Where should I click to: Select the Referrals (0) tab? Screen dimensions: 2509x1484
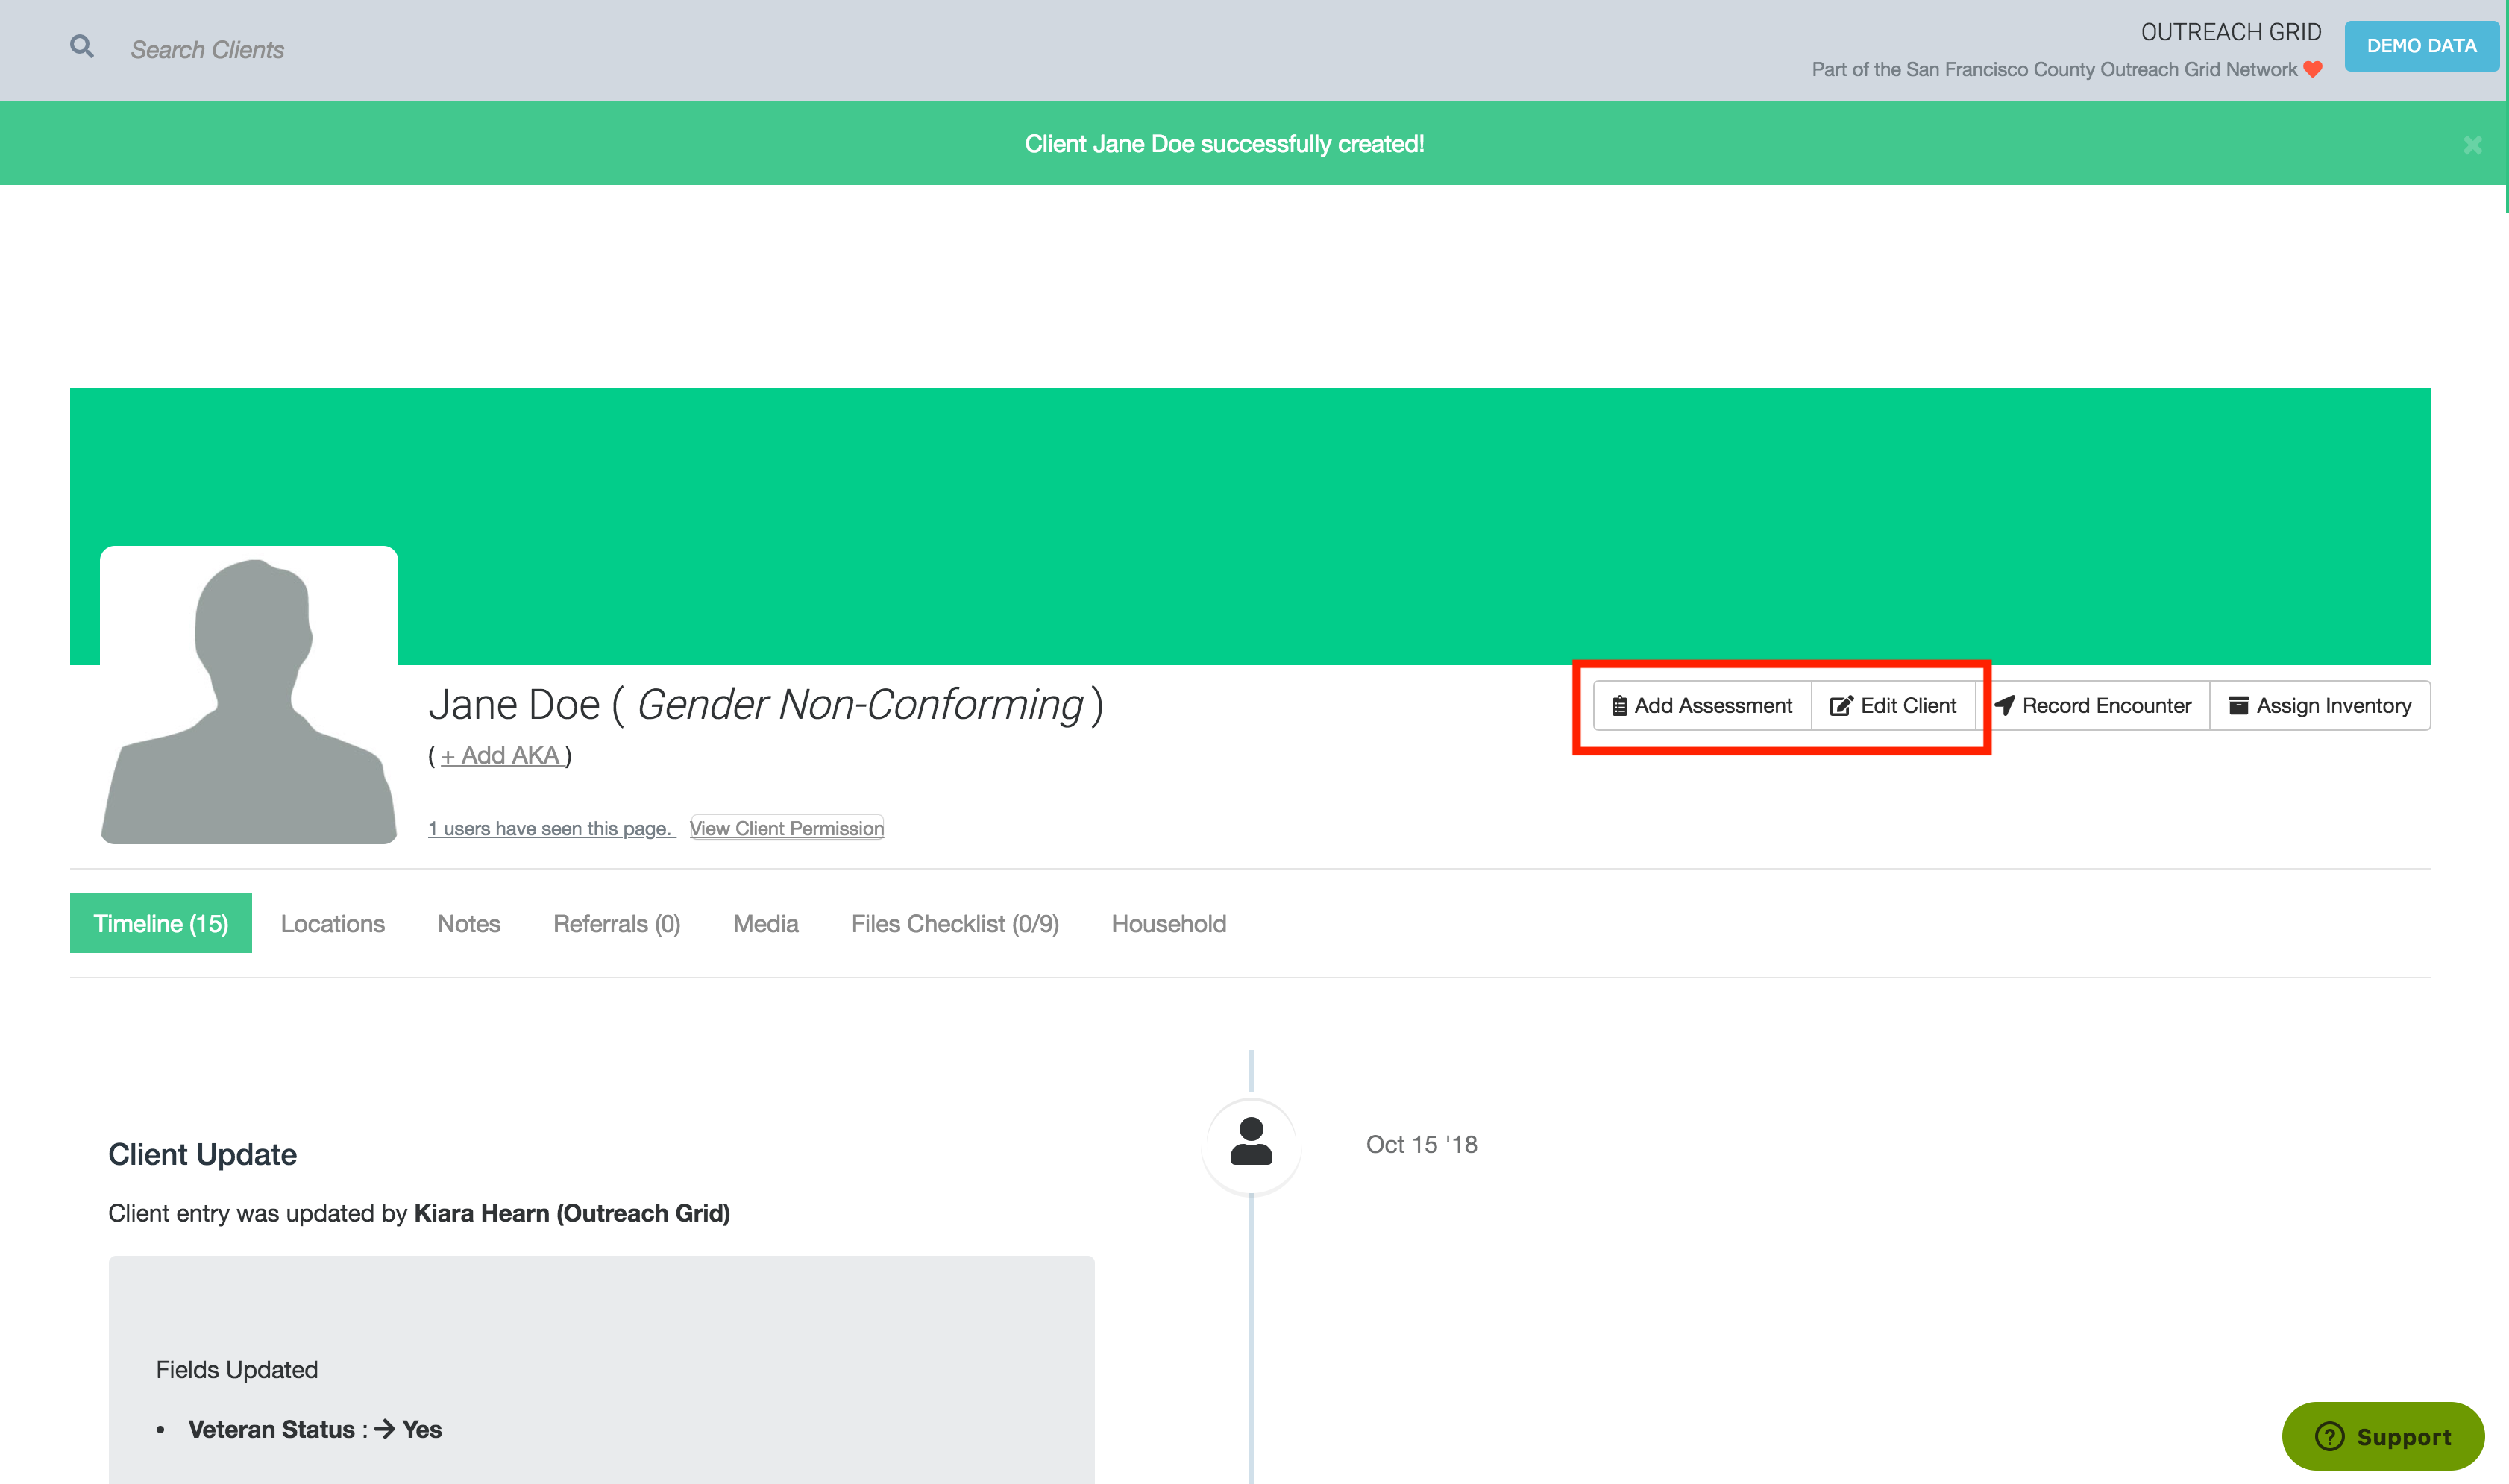[x=616, y=924]
